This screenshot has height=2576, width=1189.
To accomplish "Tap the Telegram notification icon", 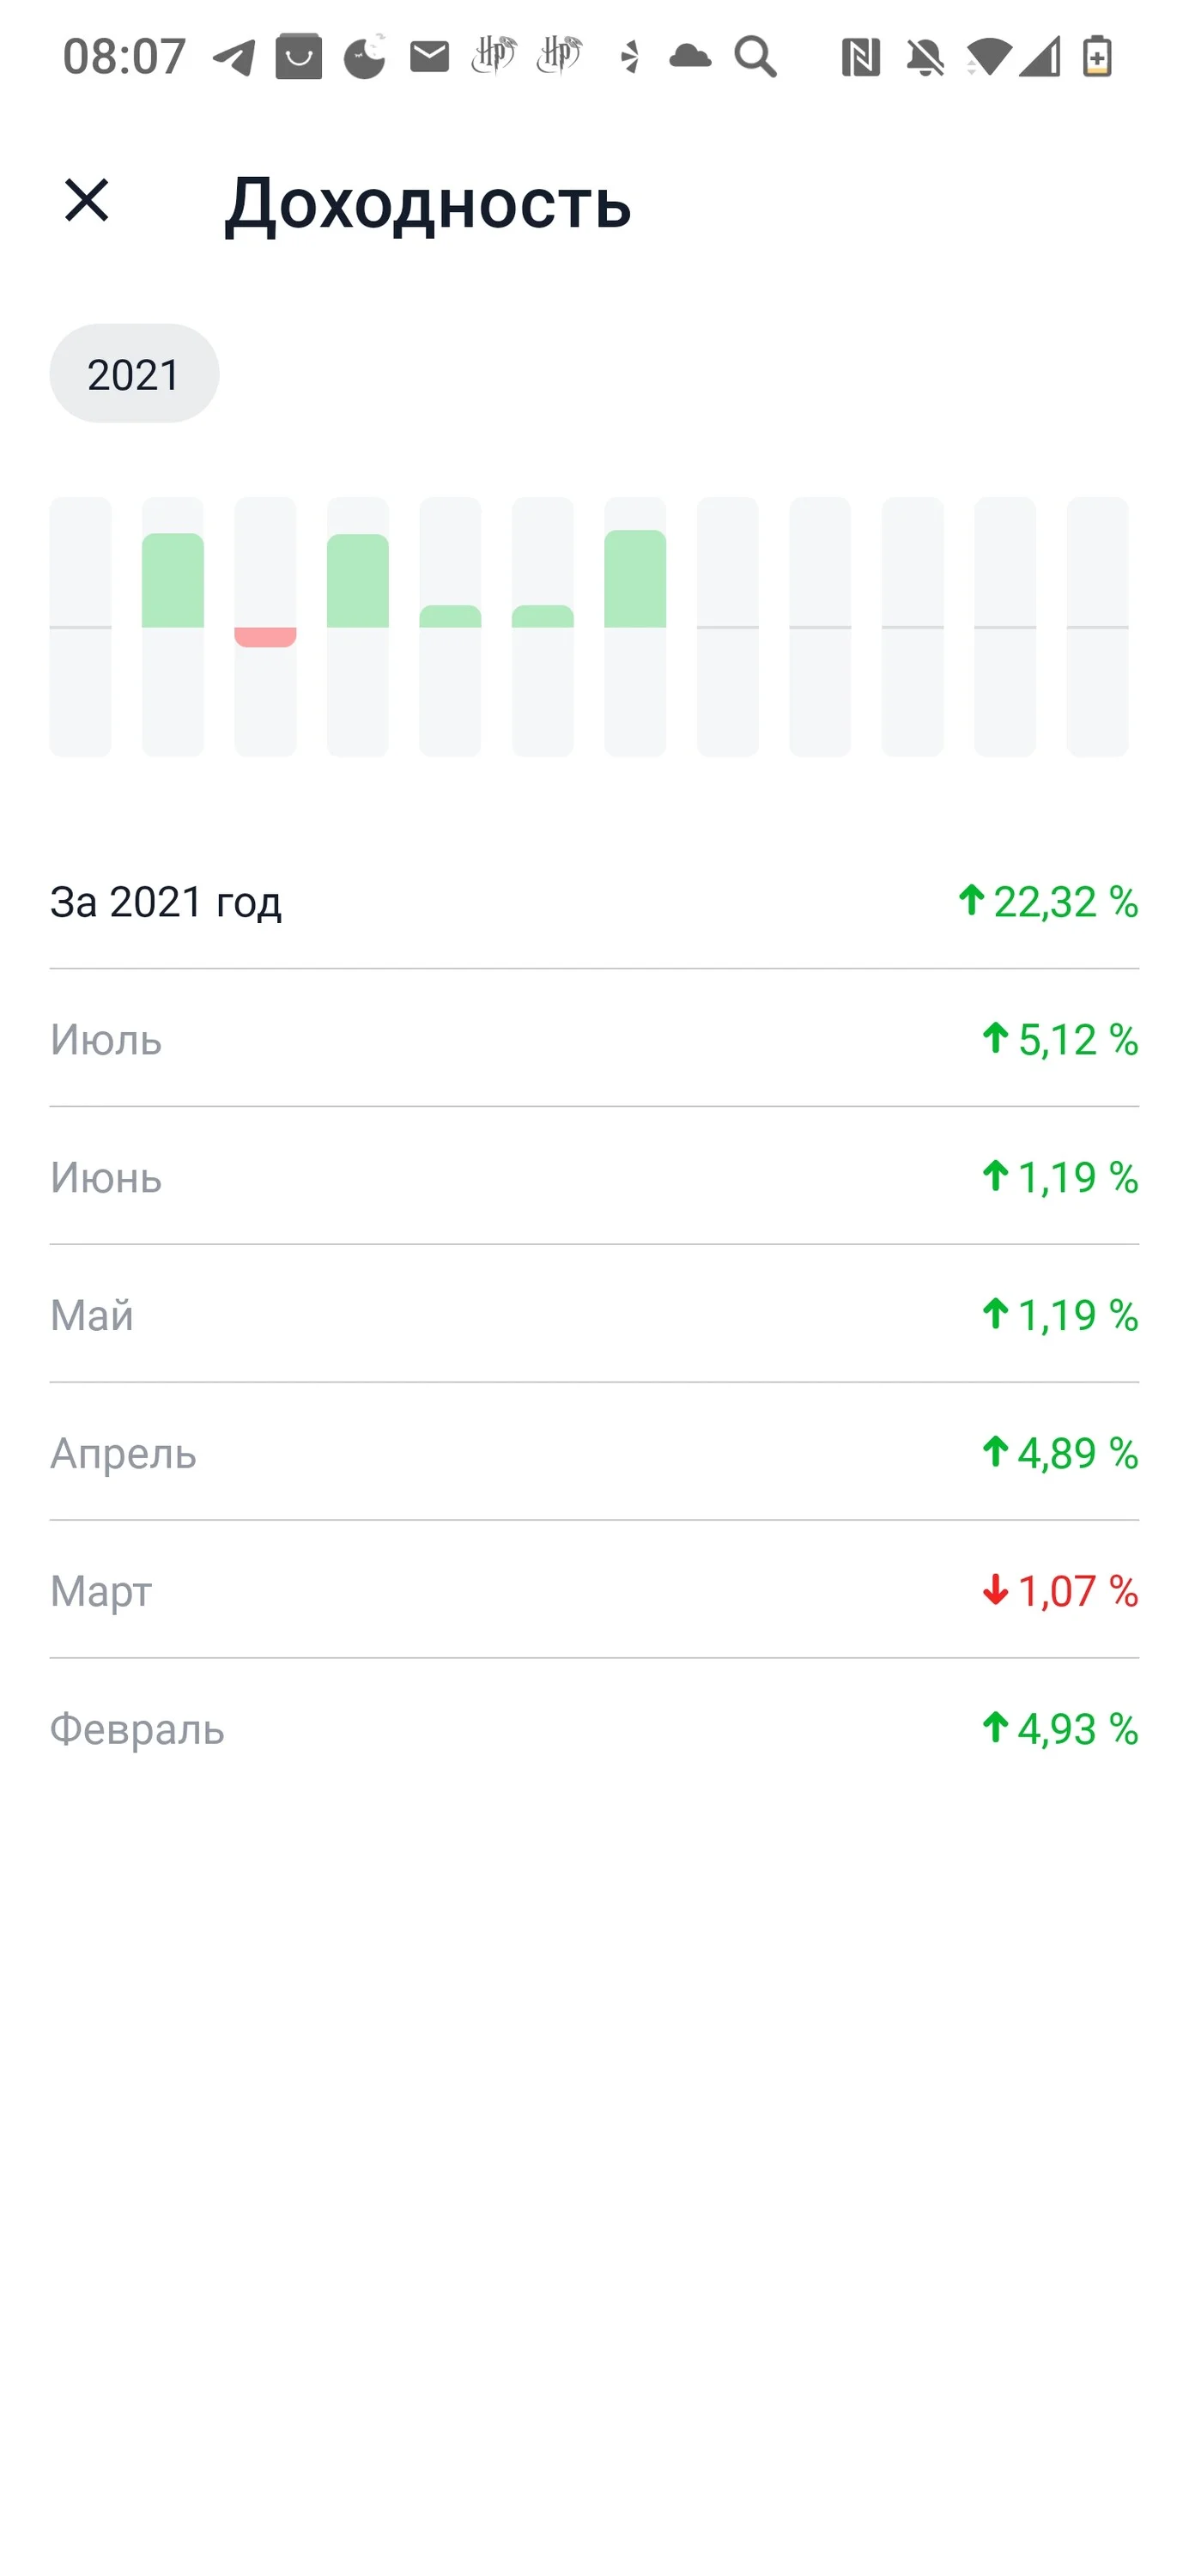I will pyautogui.click(x=234, y=57).
